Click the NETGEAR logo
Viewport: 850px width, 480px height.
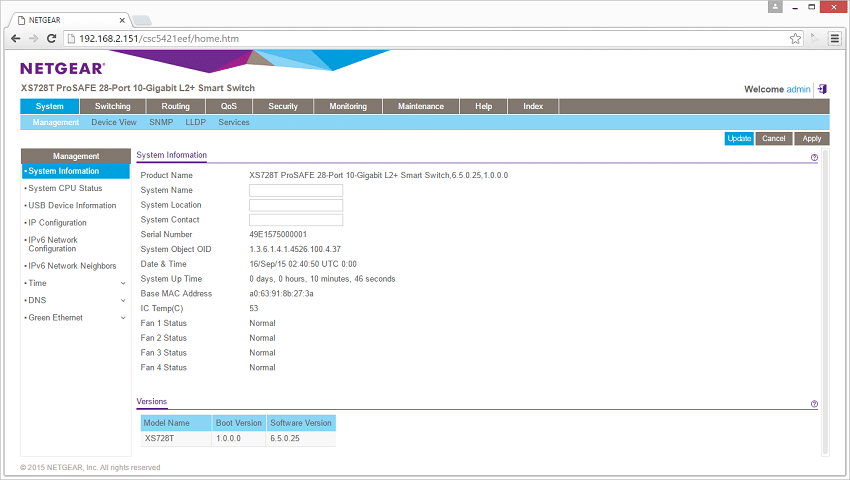(62, 68)
